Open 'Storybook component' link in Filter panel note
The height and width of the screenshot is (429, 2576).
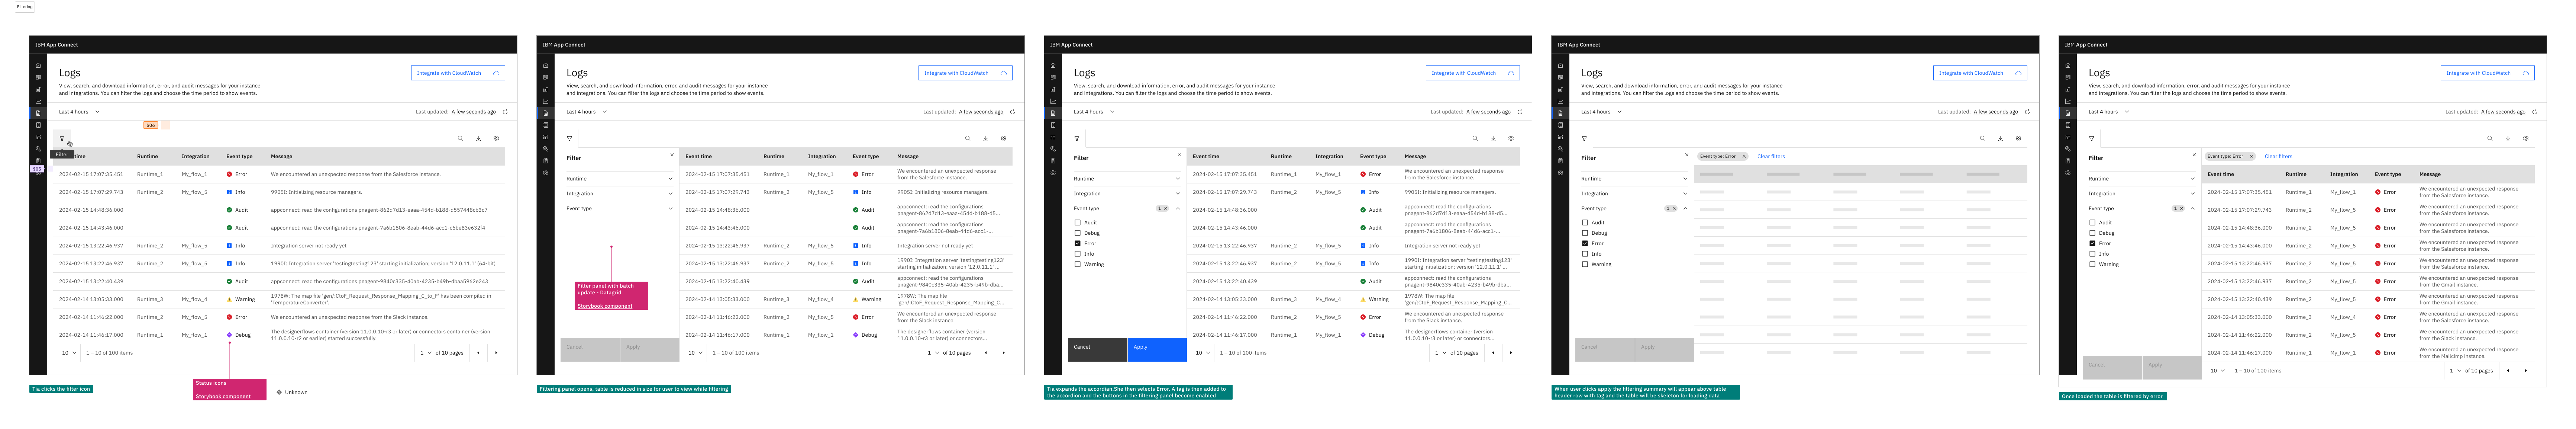coord(605,306)
